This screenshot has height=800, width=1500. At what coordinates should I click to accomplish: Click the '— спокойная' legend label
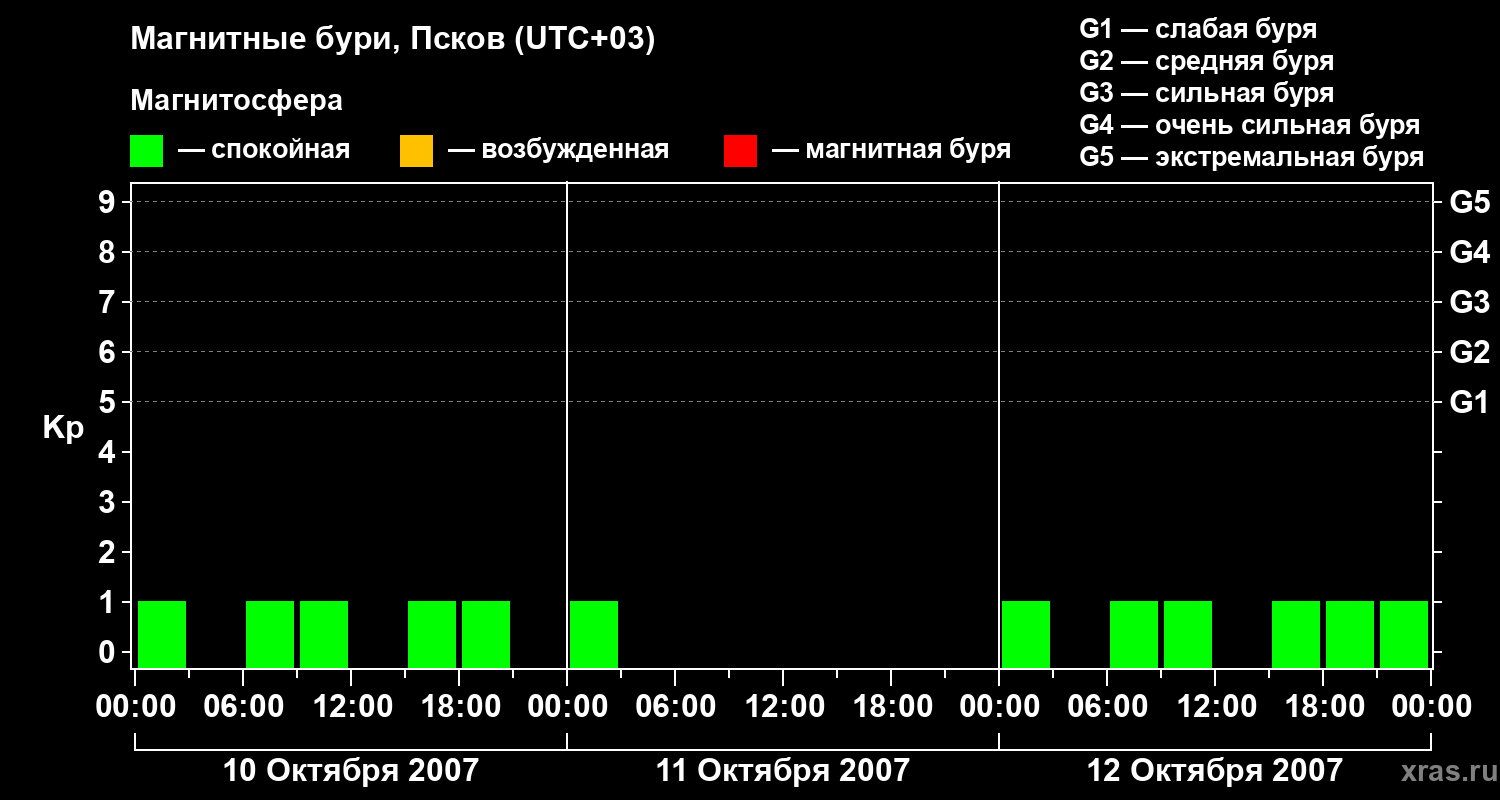[x=264, y=150]
